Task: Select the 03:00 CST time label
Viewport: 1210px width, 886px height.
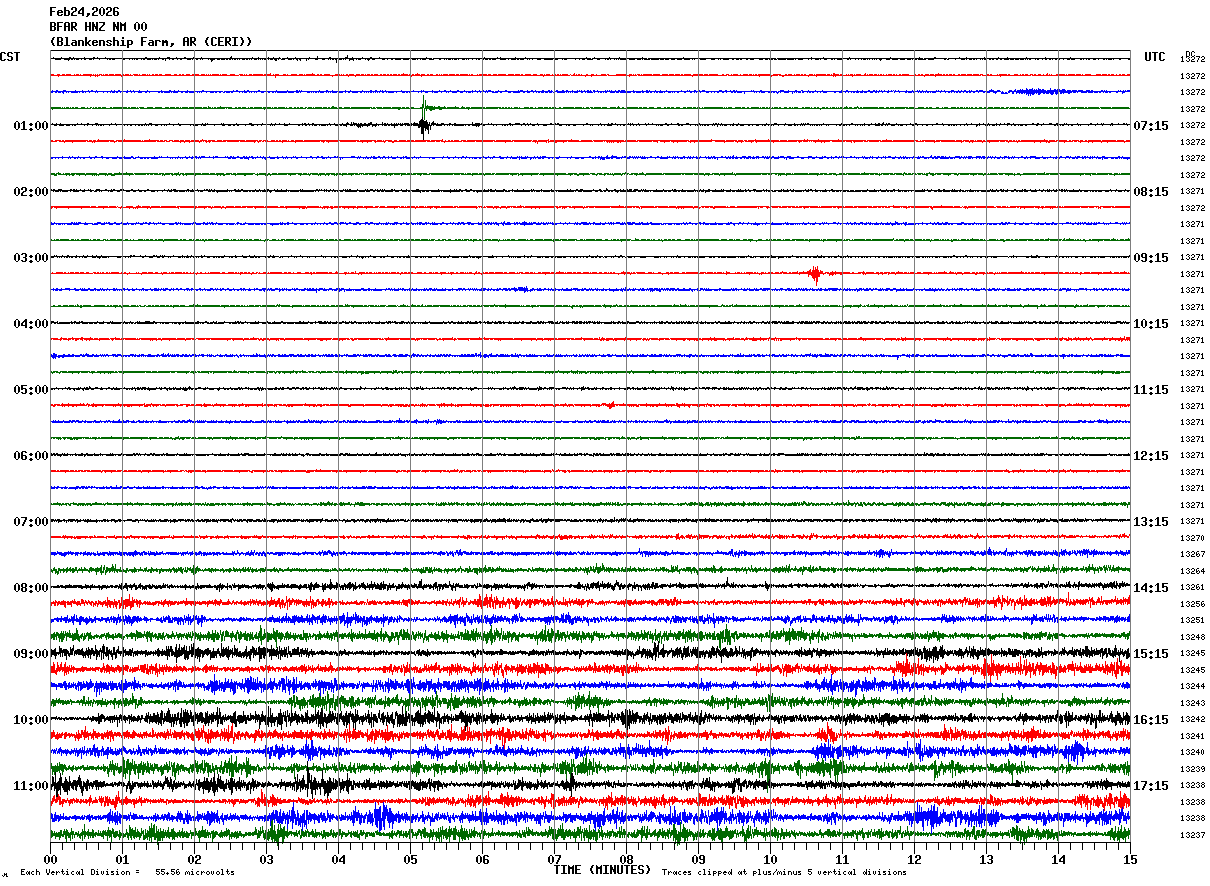Action: (31, 258)
